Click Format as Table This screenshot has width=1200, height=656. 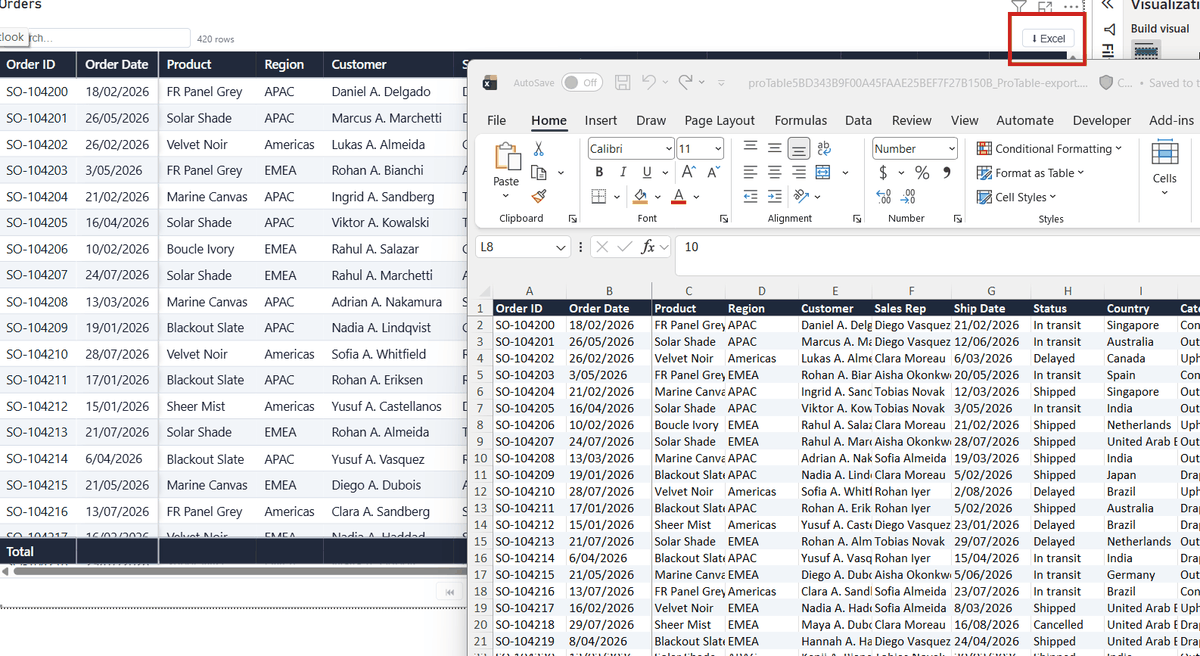pyautogui.click(x=1030, y=173)
